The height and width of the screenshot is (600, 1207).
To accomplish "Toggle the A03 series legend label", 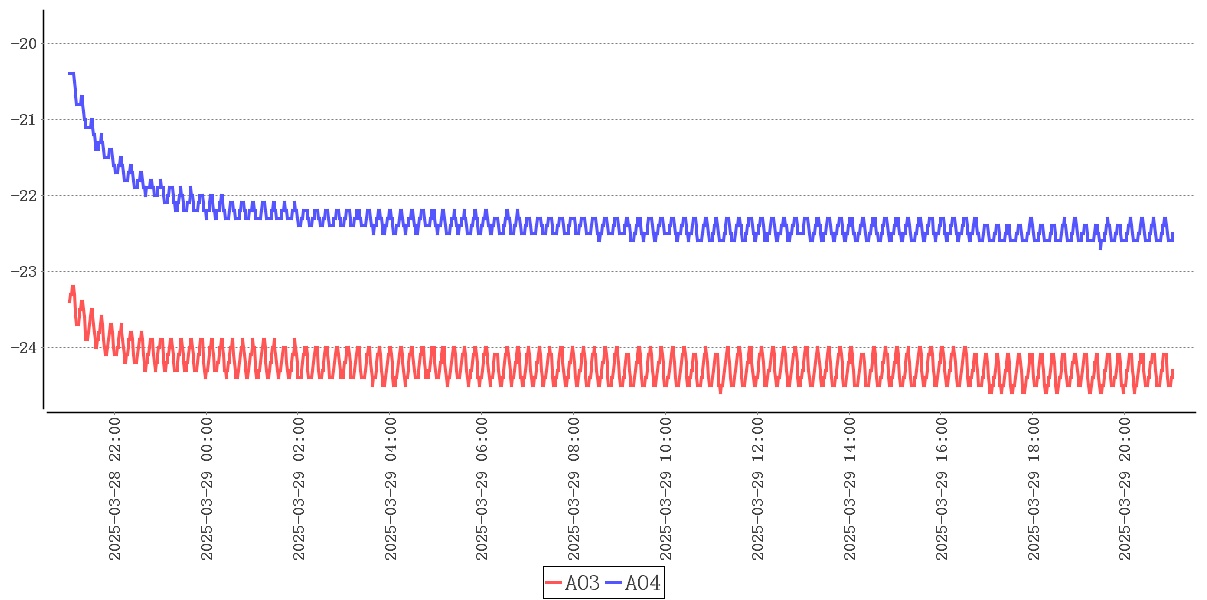I will [x=582, y=583].
